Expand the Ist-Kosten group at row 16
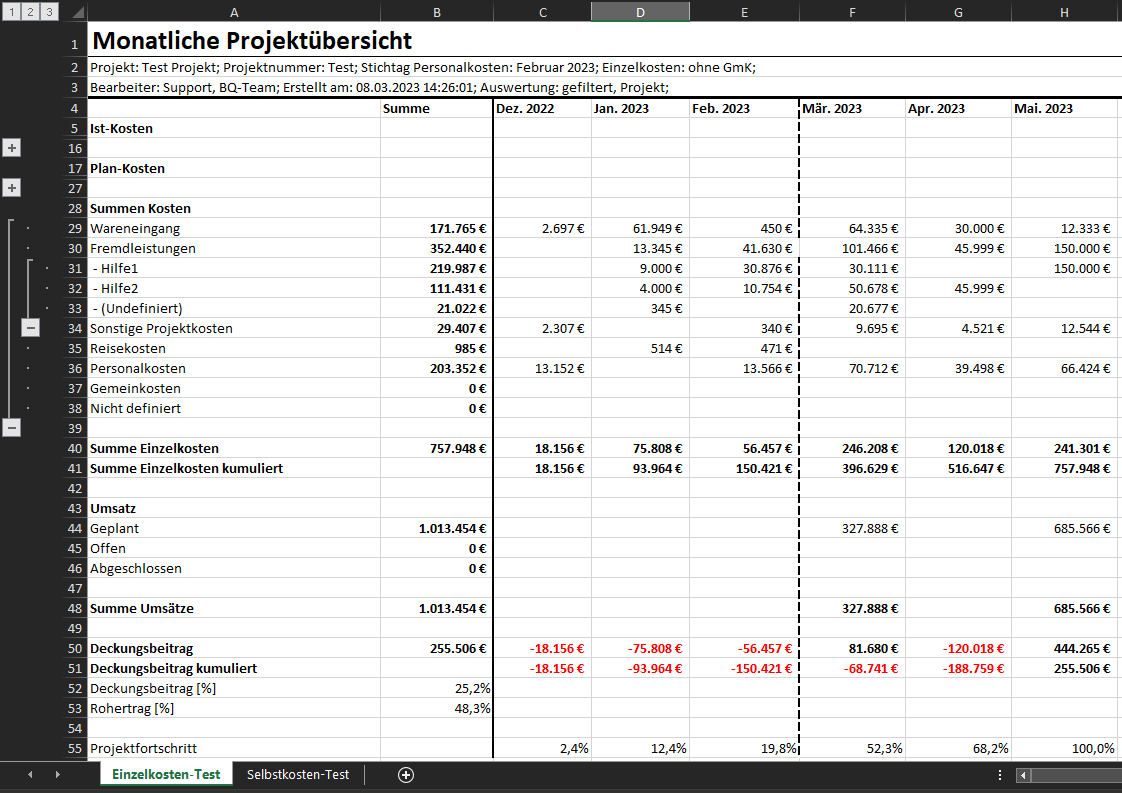This screenshot has height=793, width=1122. 12,148
